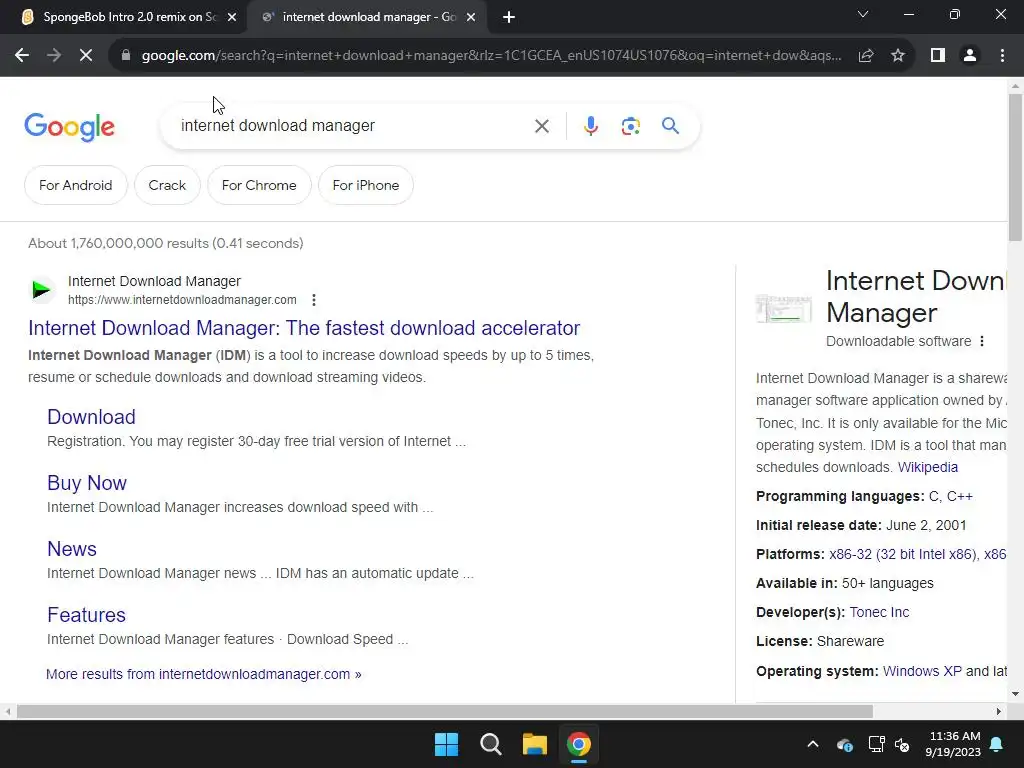Open site info via the lock icon
Viewport: 1024px width, 768px height.
[x=126, y=56]
